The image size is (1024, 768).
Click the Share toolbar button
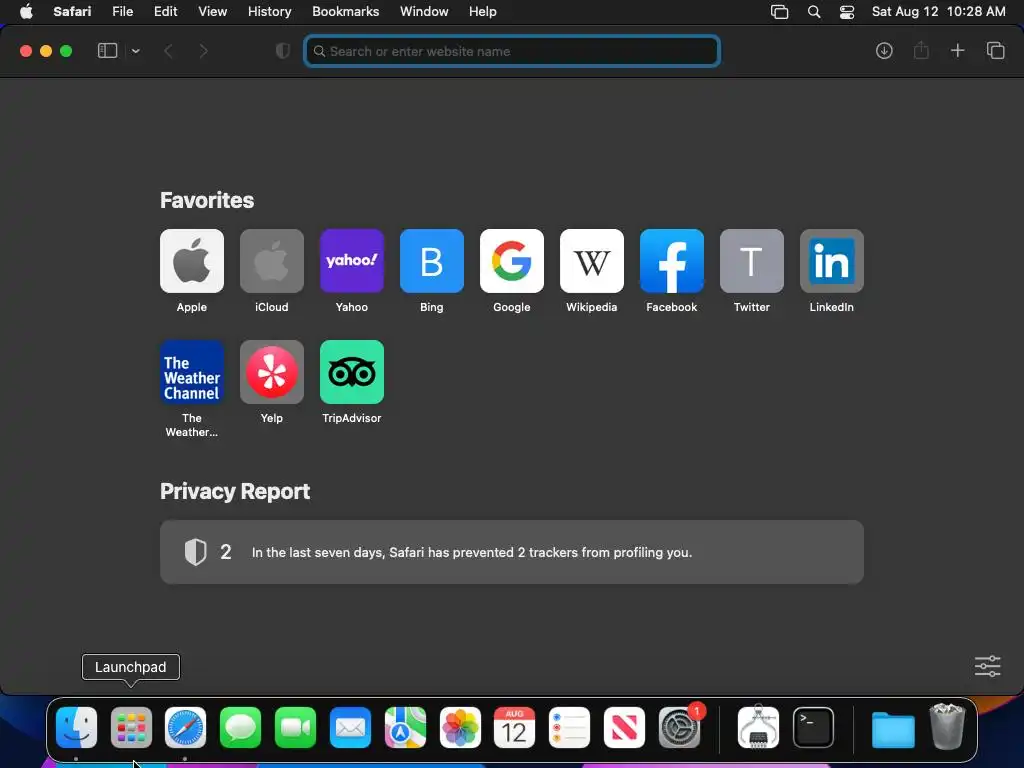click(x=921, y=50)
